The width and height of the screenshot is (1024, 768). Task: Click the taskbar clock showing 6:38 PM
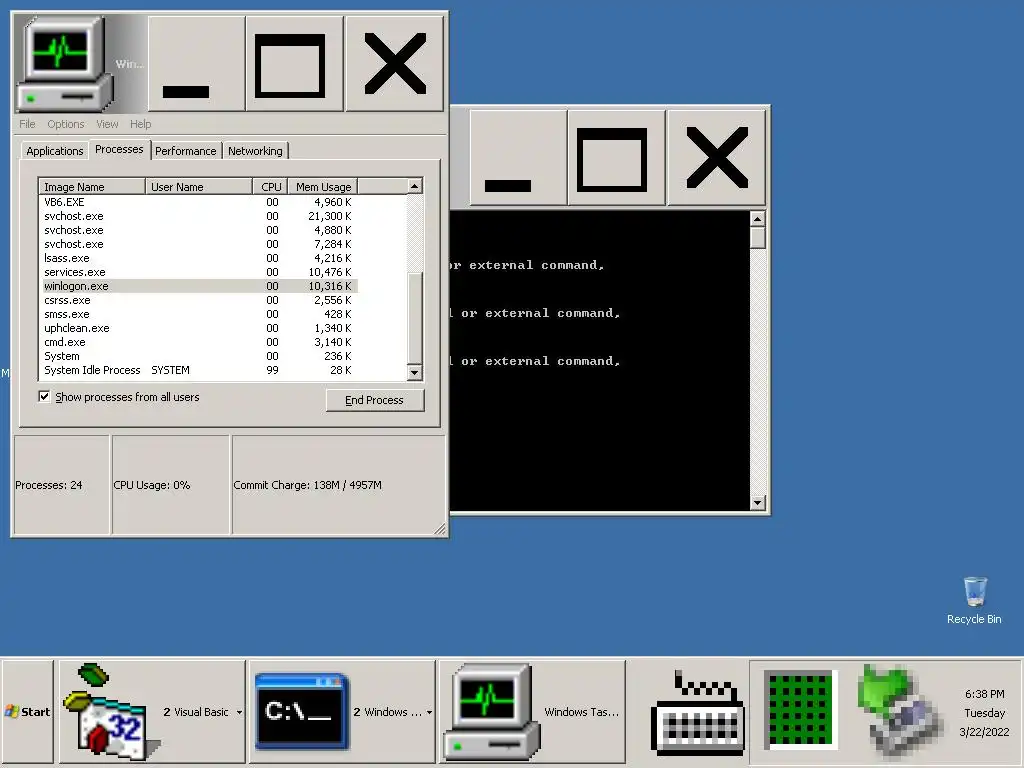tap(984, 712)
